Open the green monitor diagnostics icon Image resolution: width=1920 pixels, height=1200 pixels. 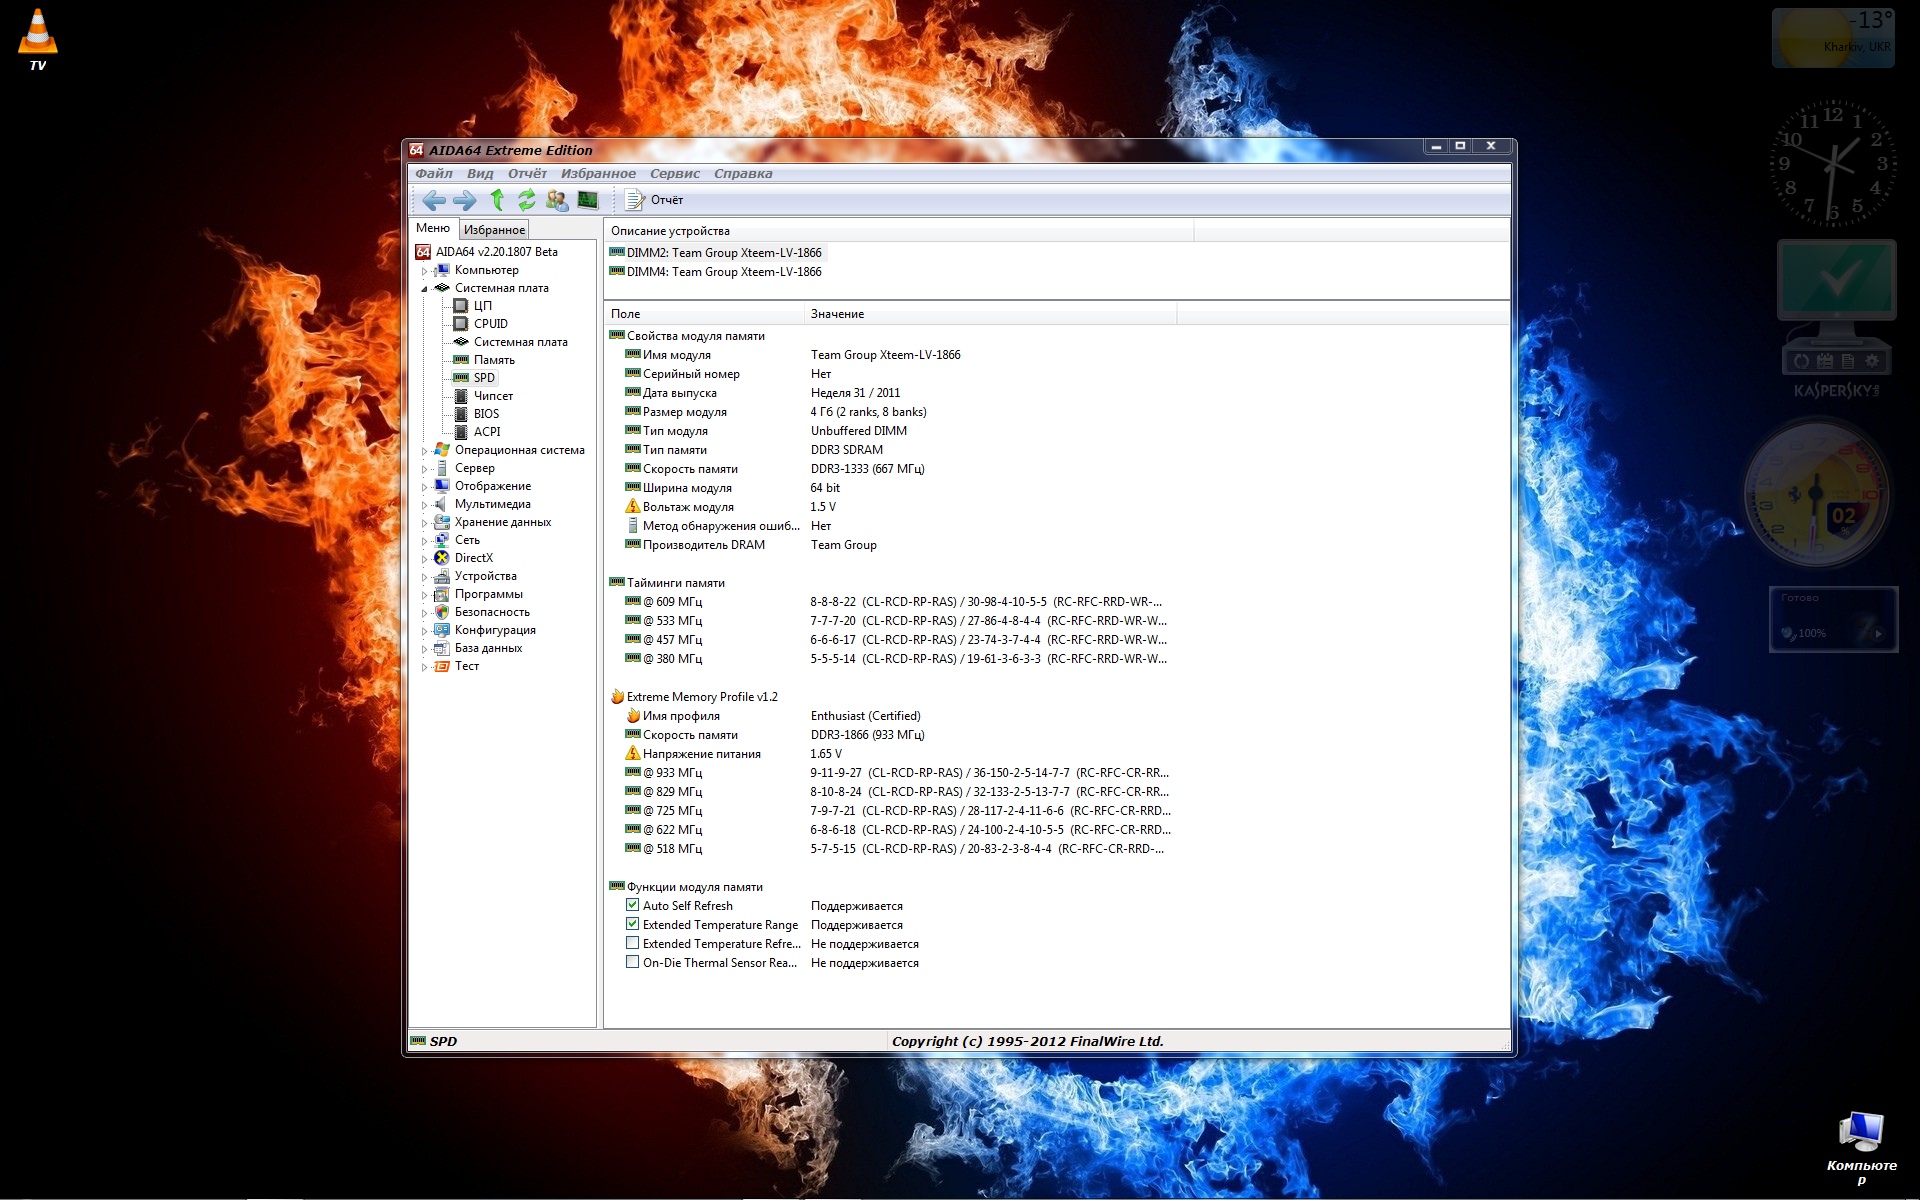pyautogui.click(x=588, y=200)
